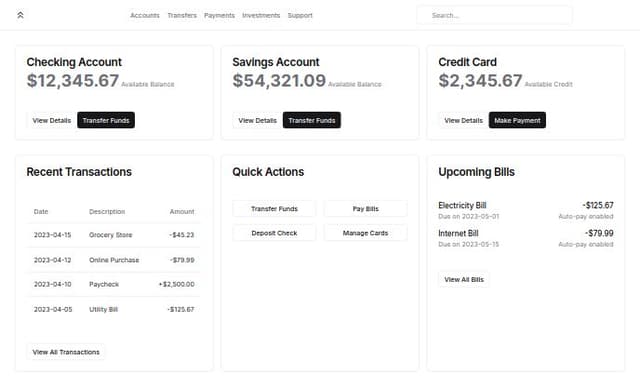Open the Transfers menu
This screenshot has height=387, width=640.
pyautogui.click(x=182, y=16)
